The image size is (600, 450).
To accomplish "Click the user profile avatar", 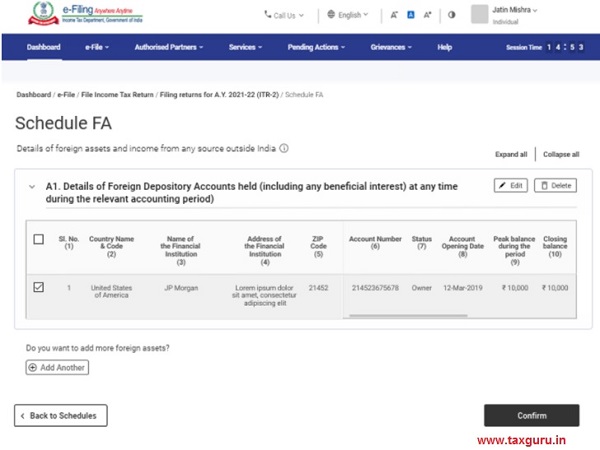I will click(x=479, y=14).
